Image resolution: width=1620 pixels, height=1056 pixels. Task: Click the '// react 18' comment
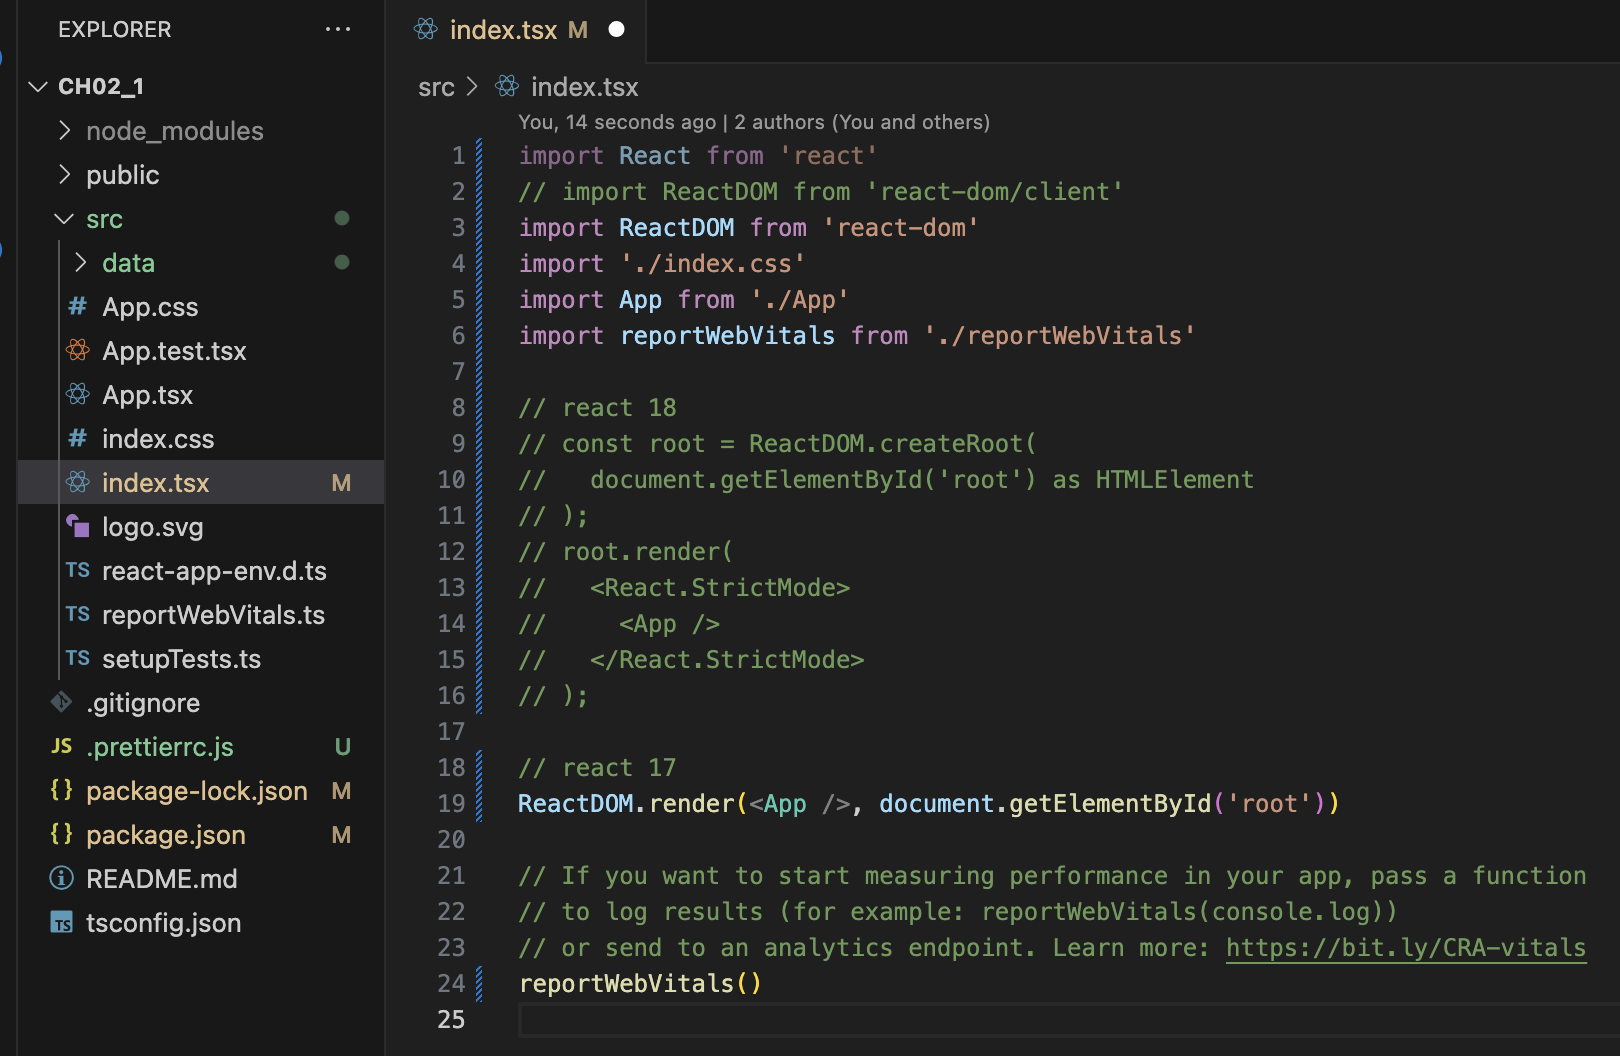(597, 408)
